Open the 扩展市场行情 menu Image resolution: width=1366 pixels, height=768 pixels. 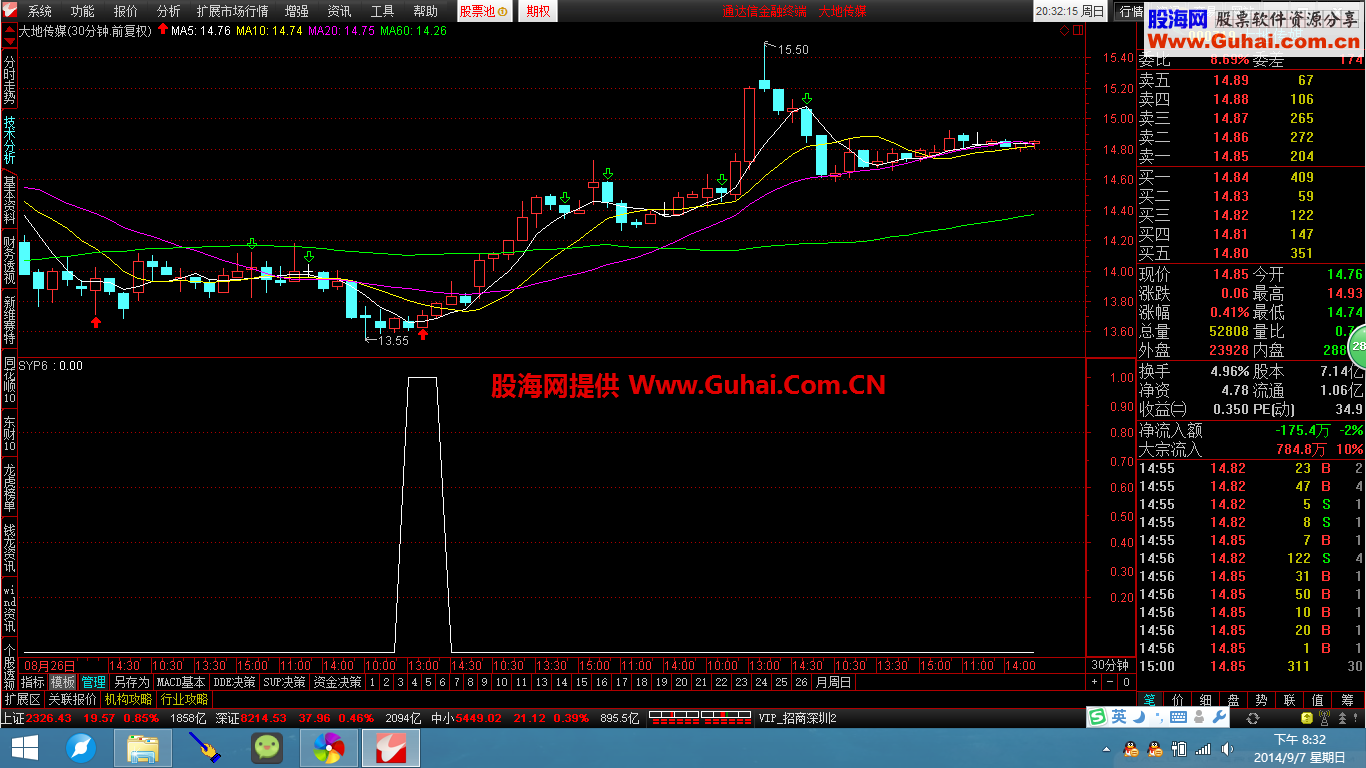point(232,12)
